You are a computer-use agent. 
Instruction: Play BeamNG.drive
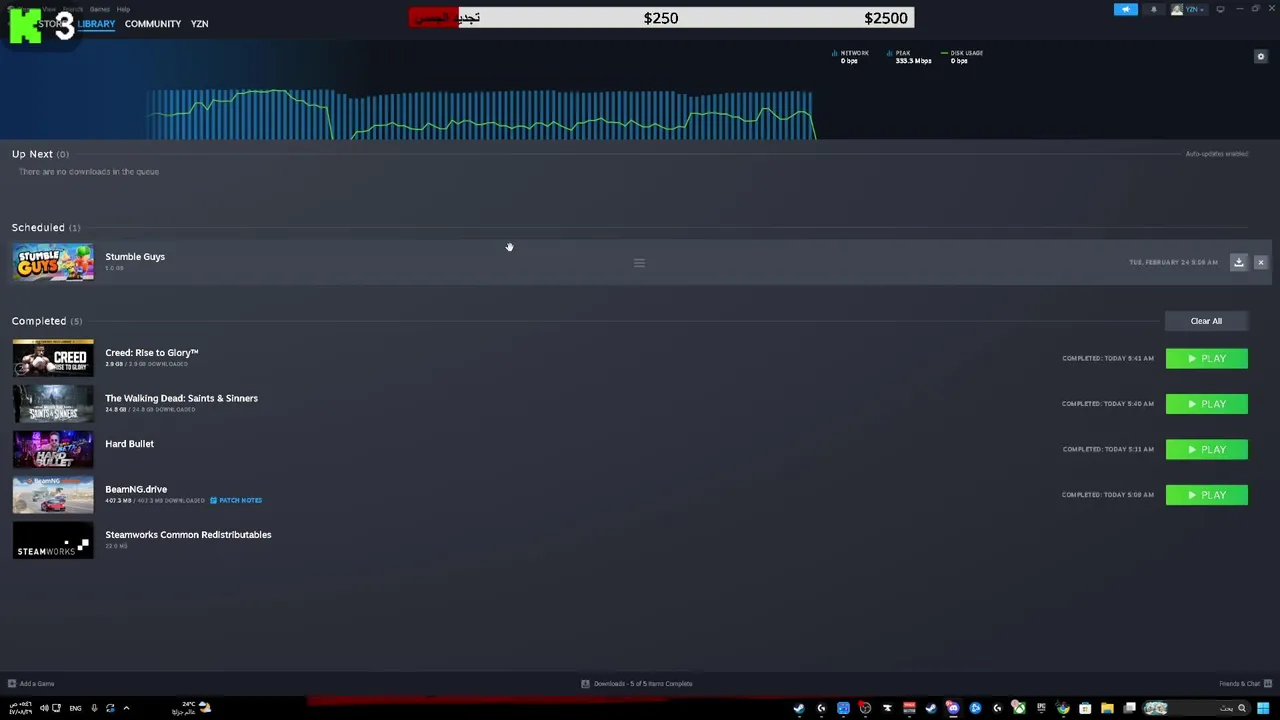1206,495
